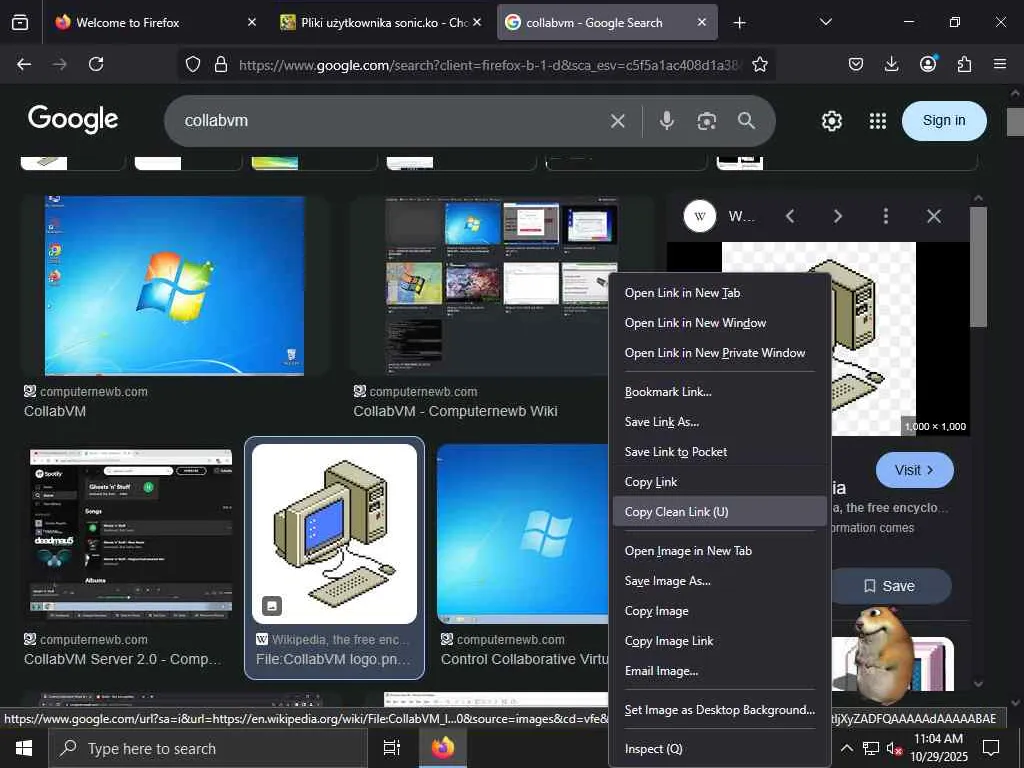Open the extensions puzzle icon
The height and width of the screenshot is (768, 1024).
point(964,64)
